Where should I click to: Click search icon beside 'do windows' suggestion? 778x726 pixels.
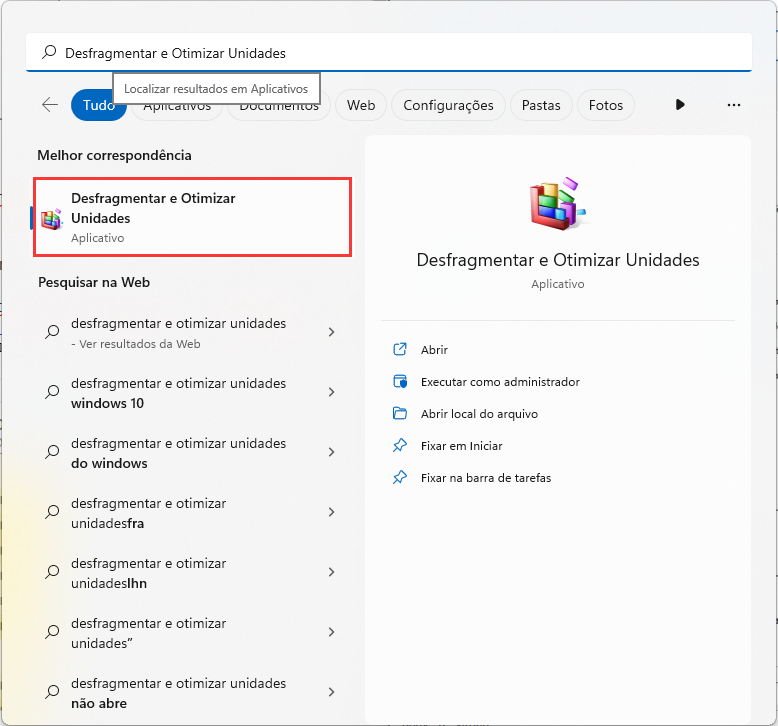(52, 452)
